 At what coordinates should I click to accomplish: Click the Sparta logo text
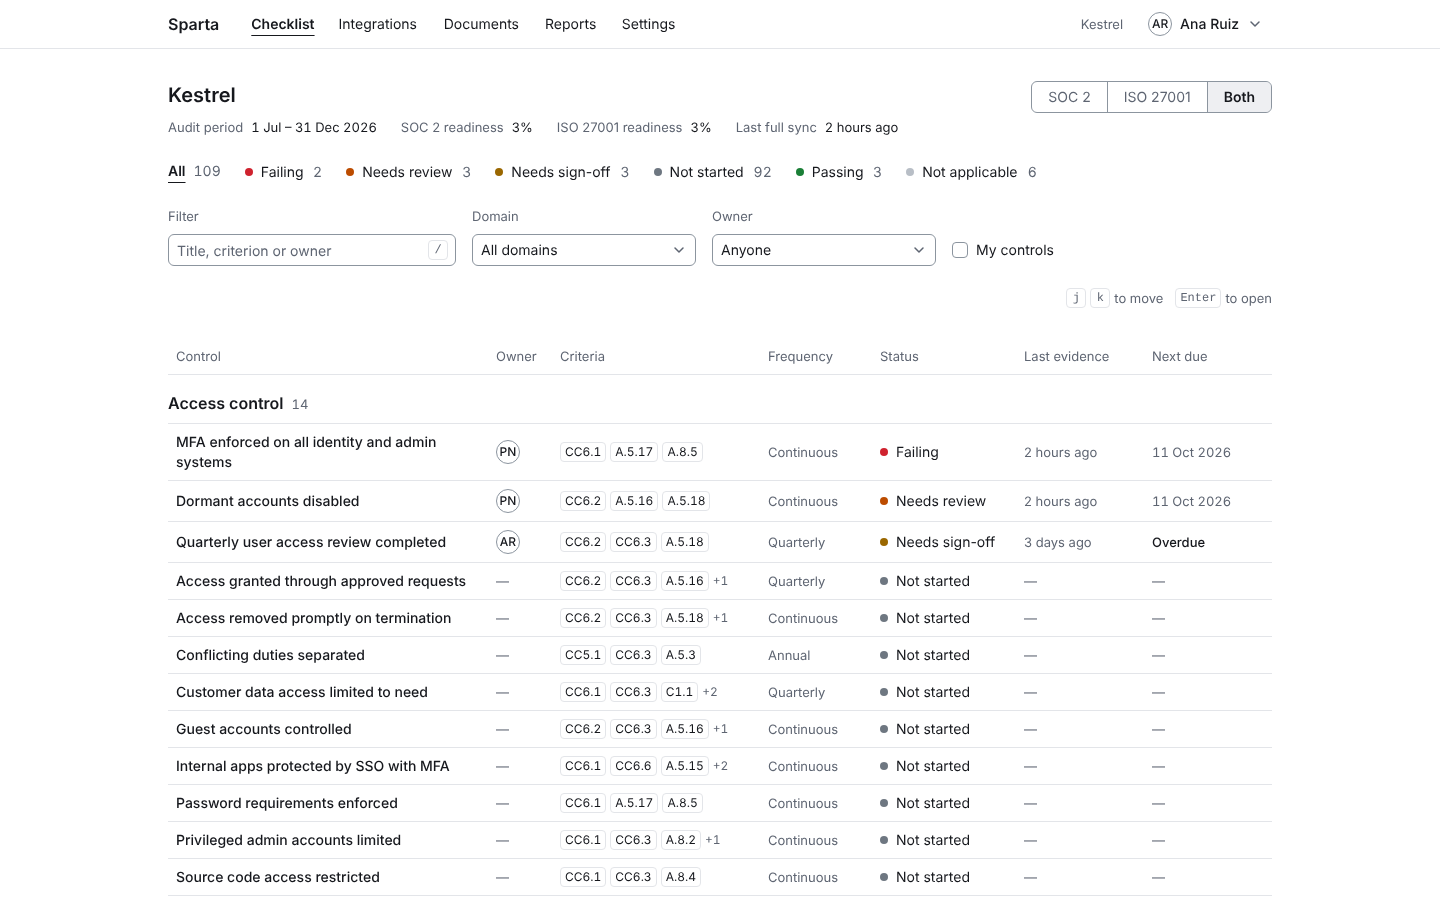[193, 24]
